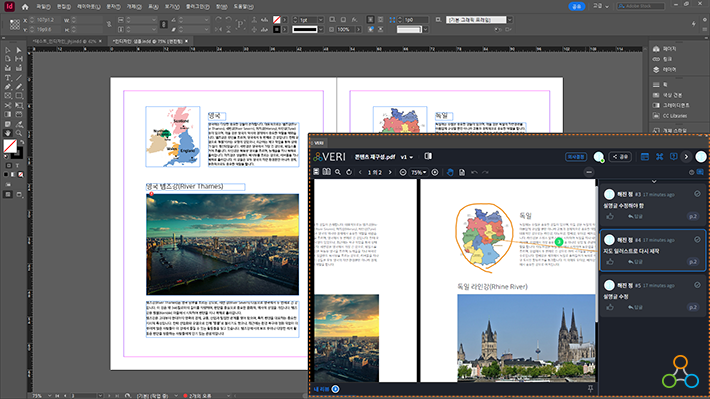
Task: Click the 공유 share button in VERI header
Action: 620,157
